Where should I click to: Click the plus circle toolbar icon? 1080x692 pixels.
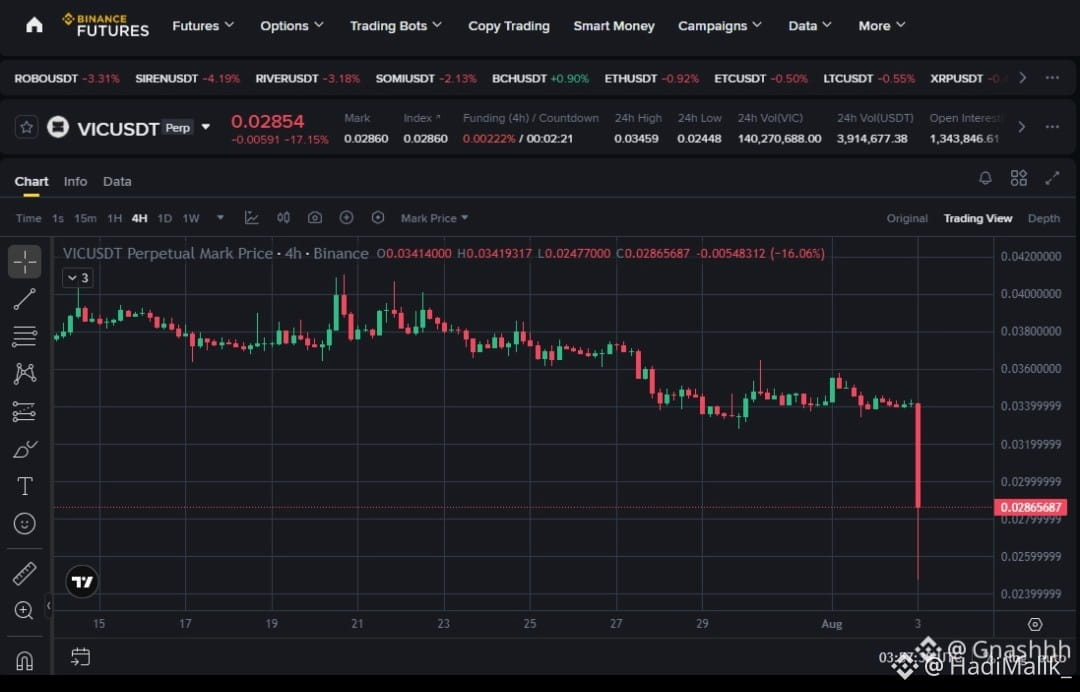coord(346,218)
